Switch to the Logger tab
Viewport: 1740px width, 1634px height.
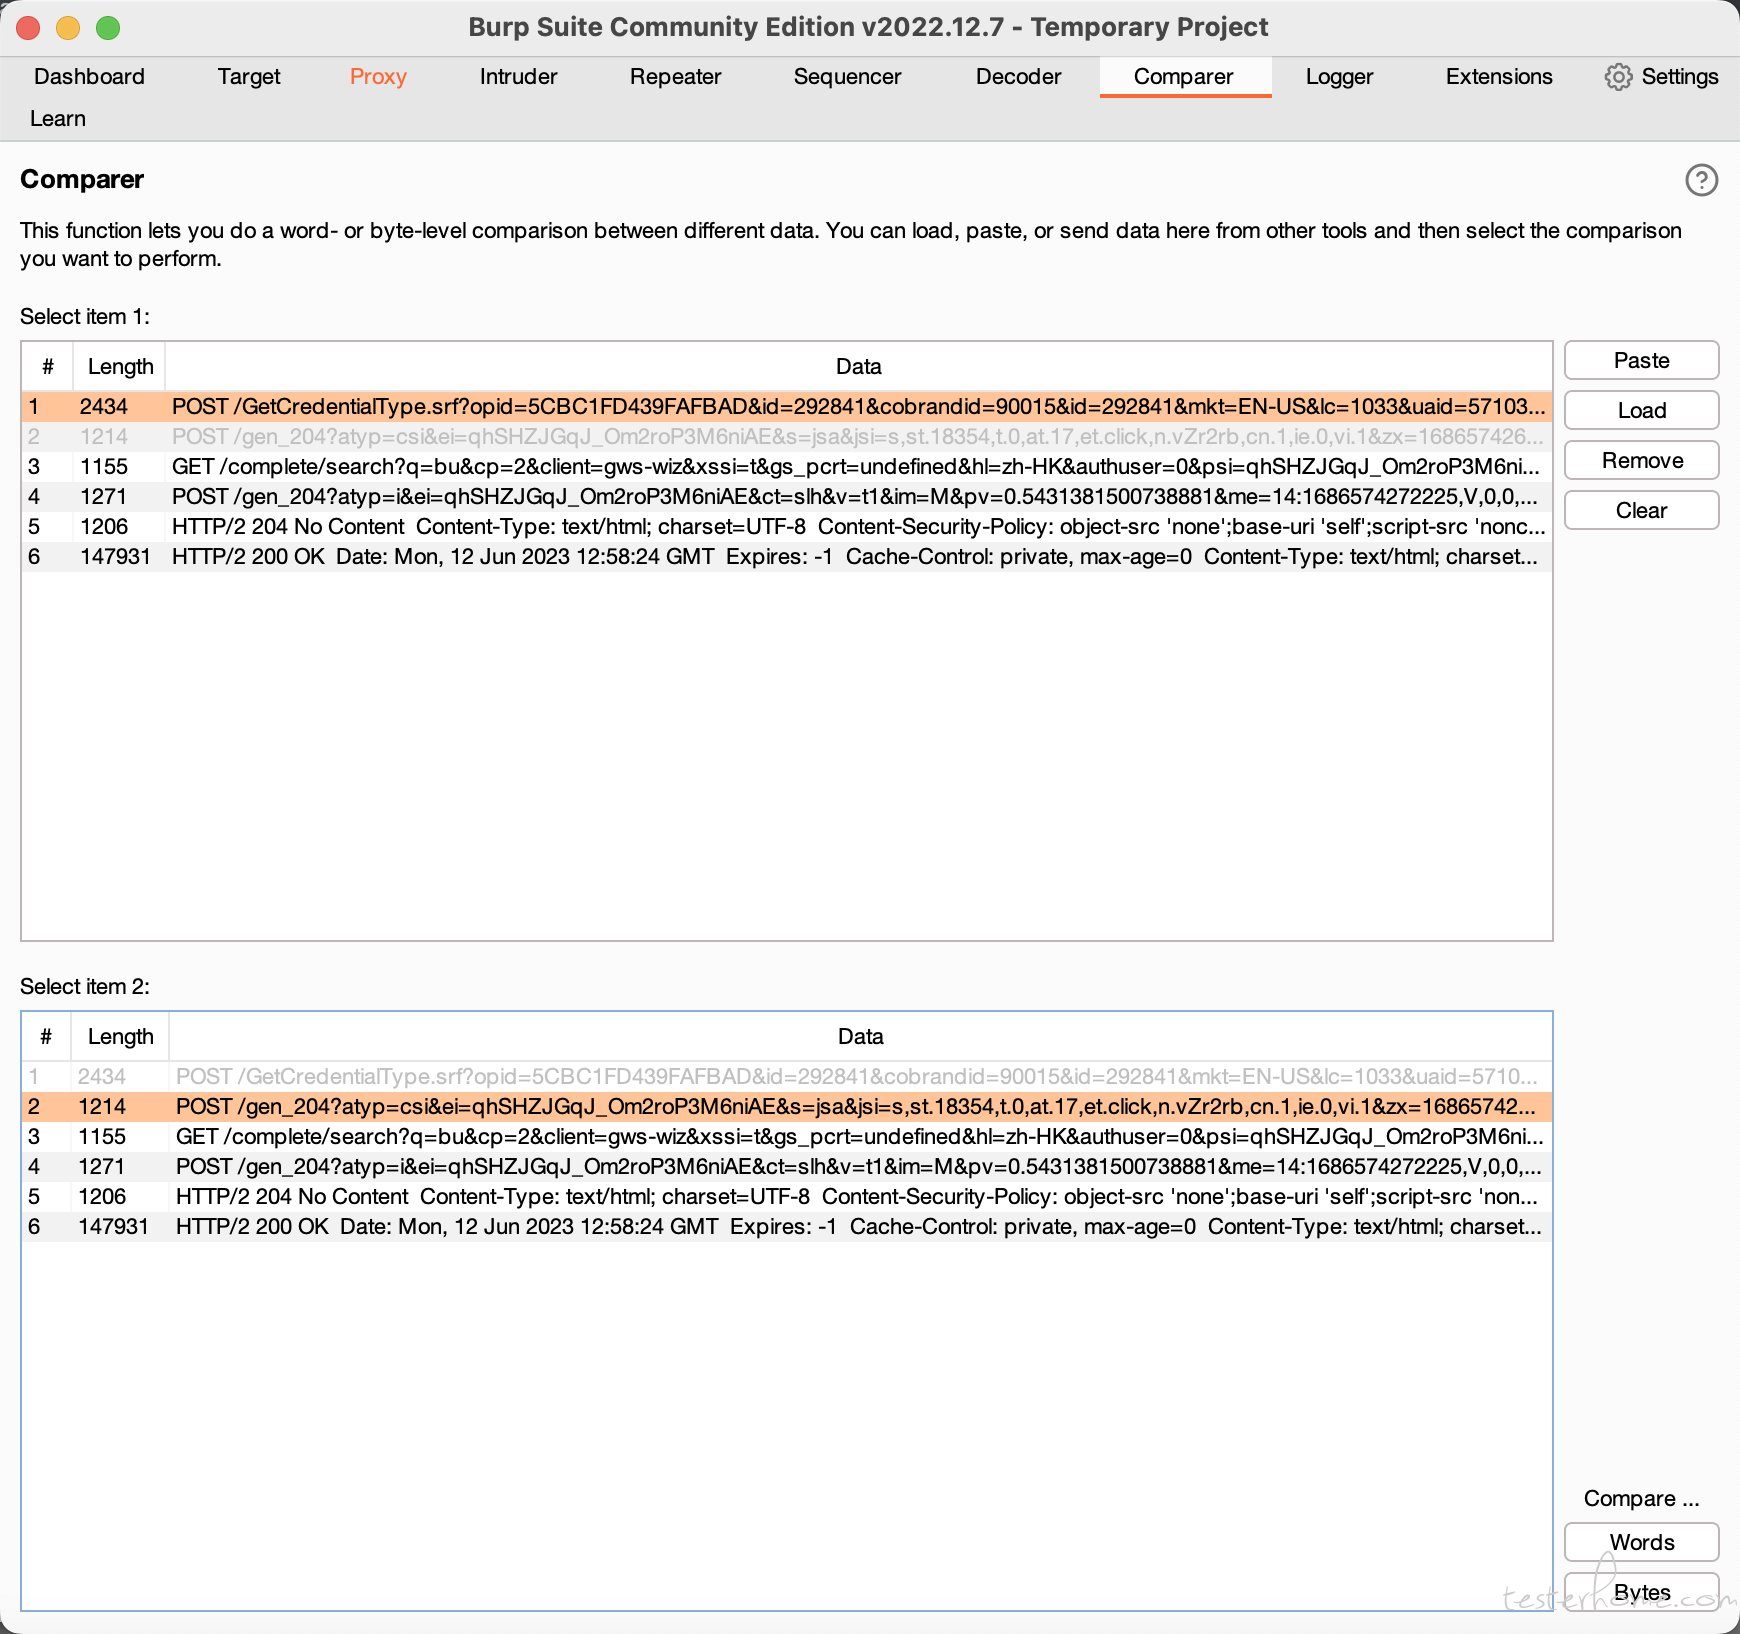1339,77
